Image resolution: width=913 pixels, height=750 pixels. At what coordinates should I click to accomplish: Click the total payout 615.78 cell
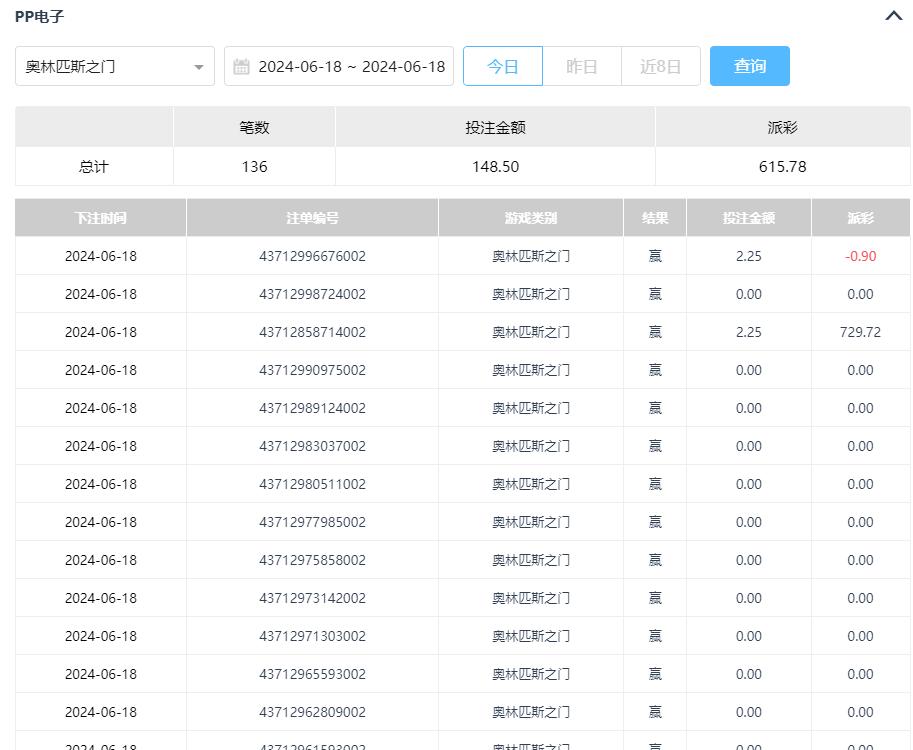click(782, 167)
